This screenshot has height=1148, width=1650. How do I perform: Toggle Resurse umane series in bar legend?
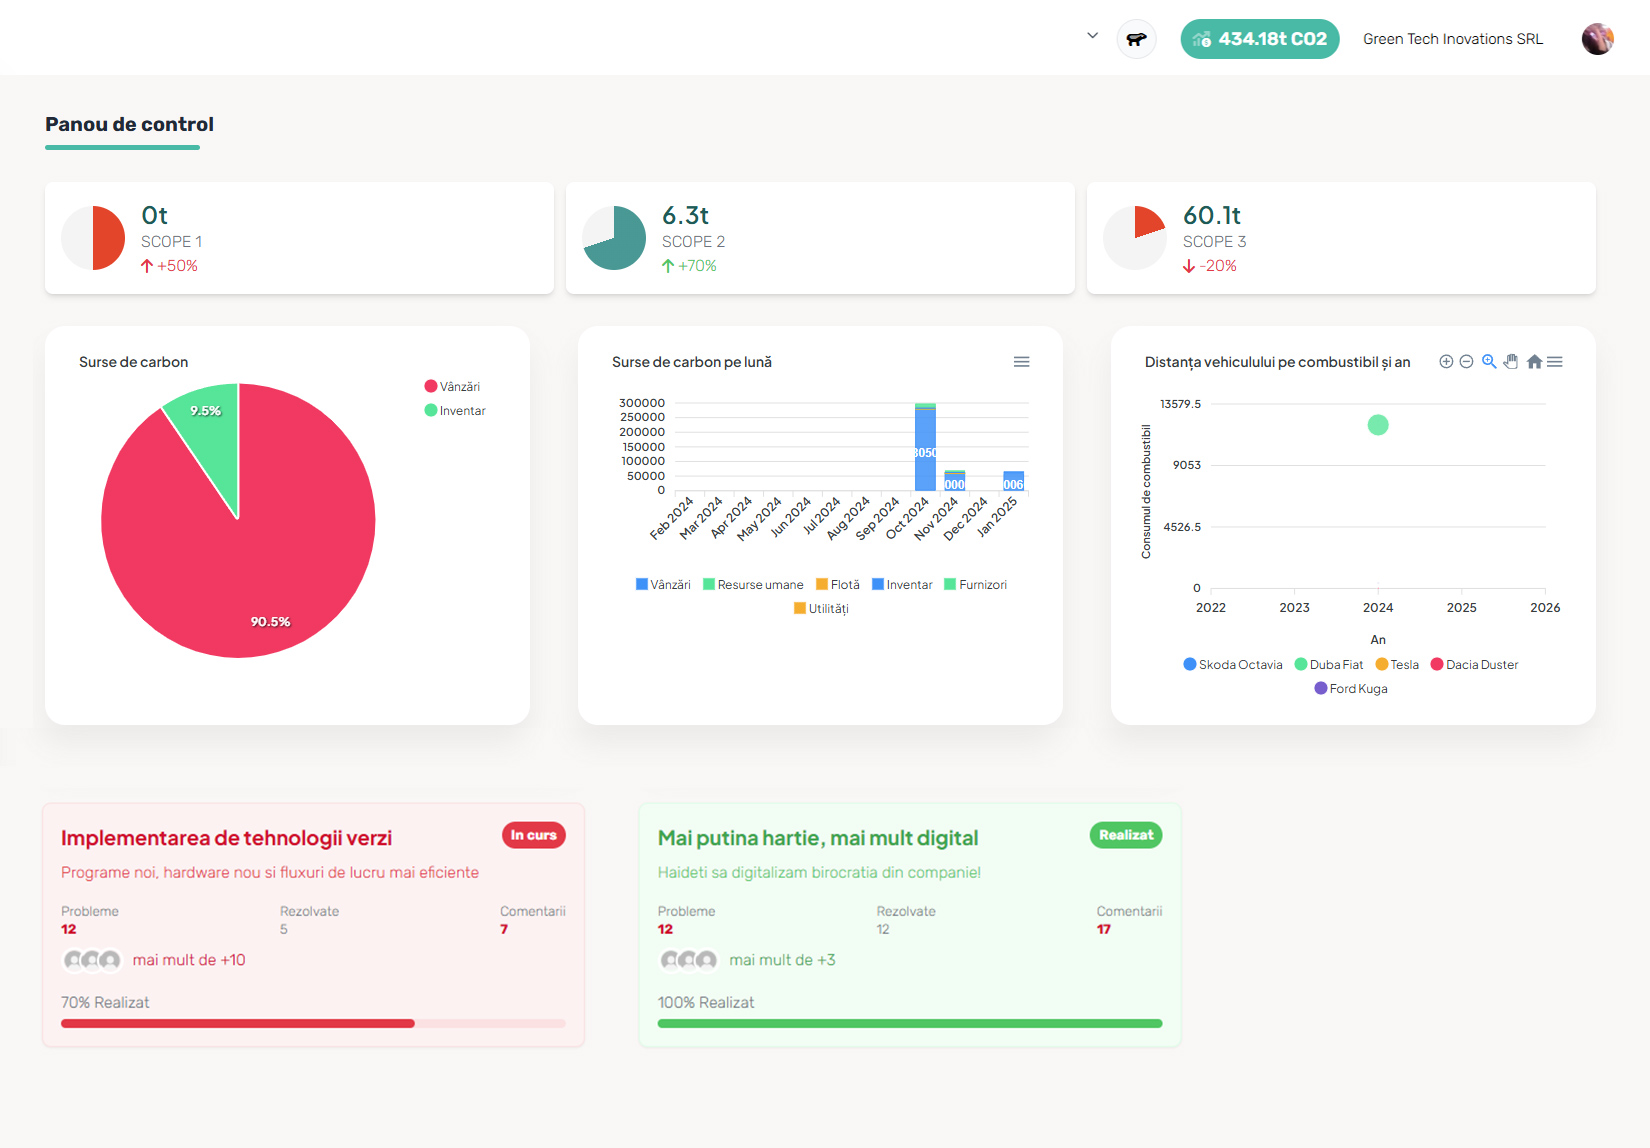(753, 585)
